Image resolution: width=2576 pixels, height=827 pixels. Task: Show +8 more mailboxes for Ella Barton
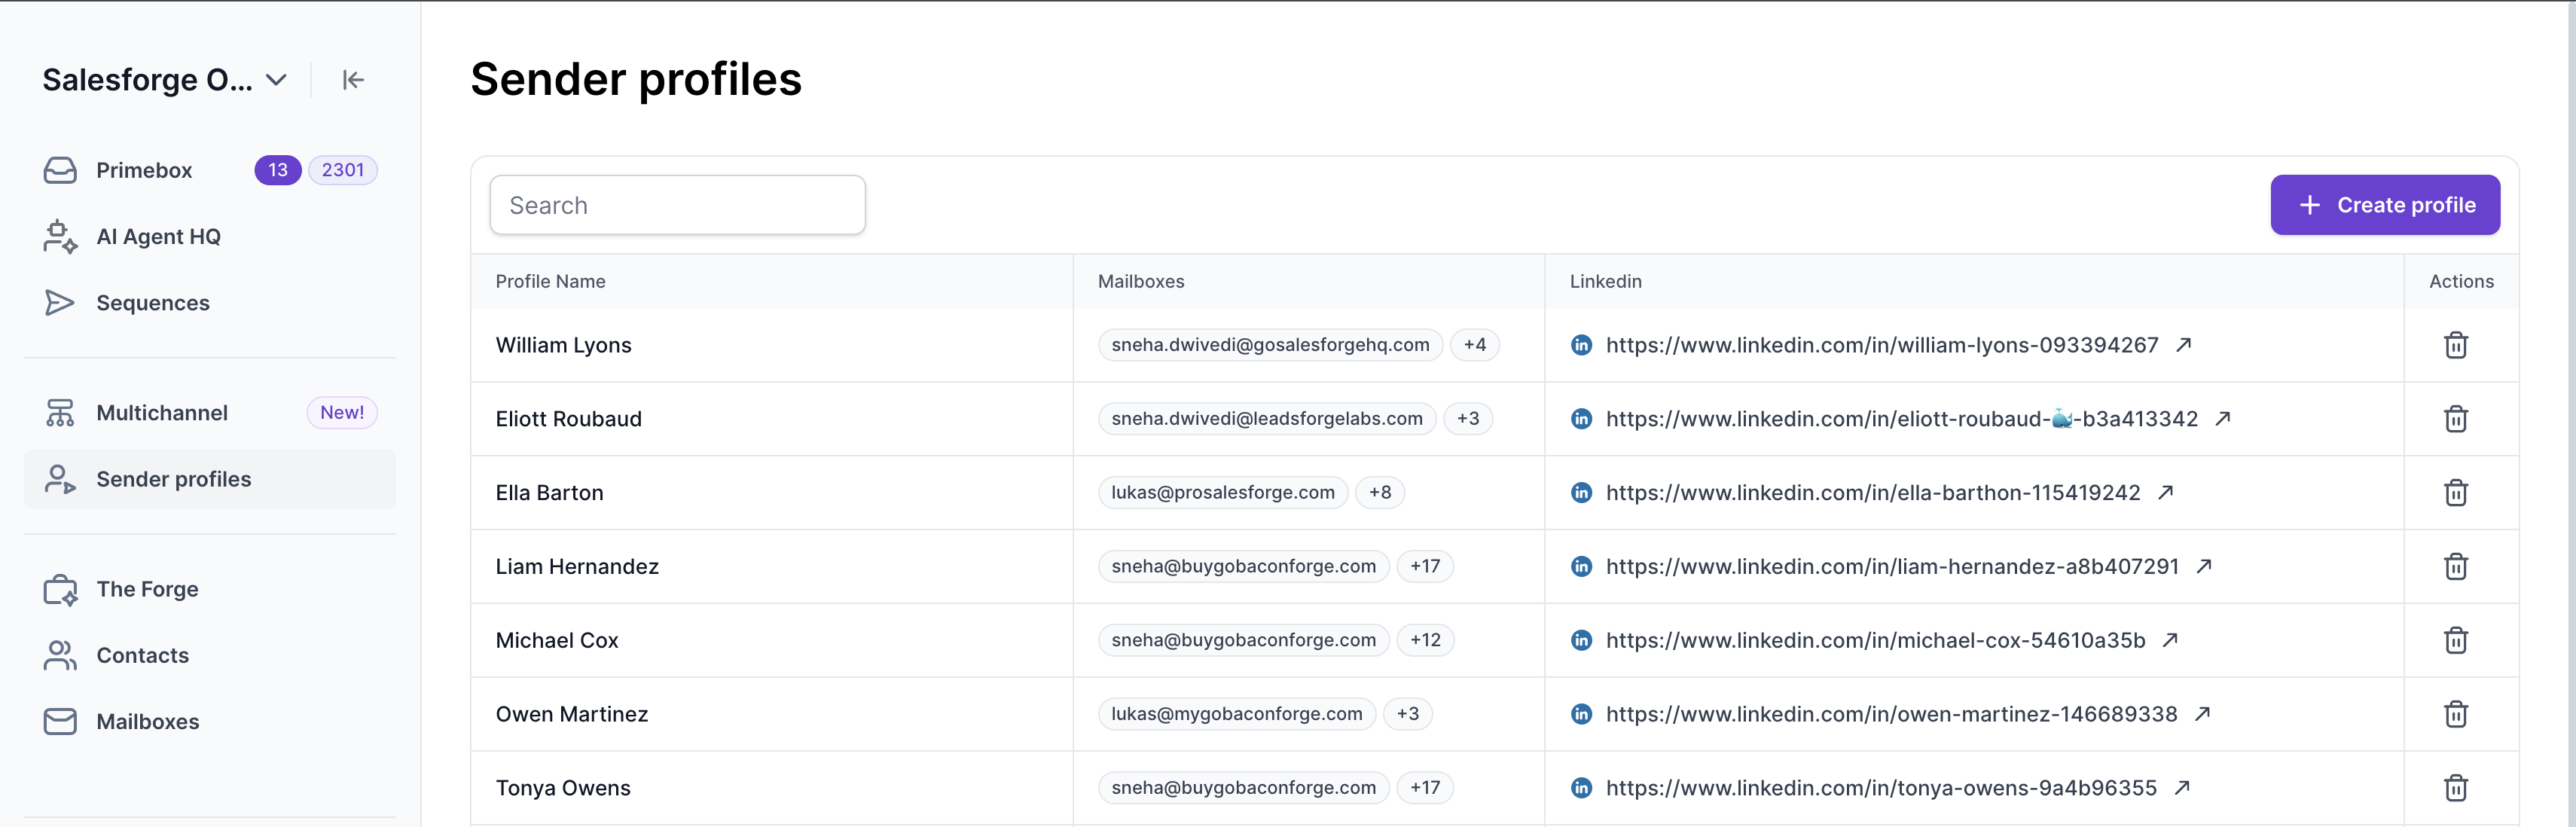[1379, 492]
